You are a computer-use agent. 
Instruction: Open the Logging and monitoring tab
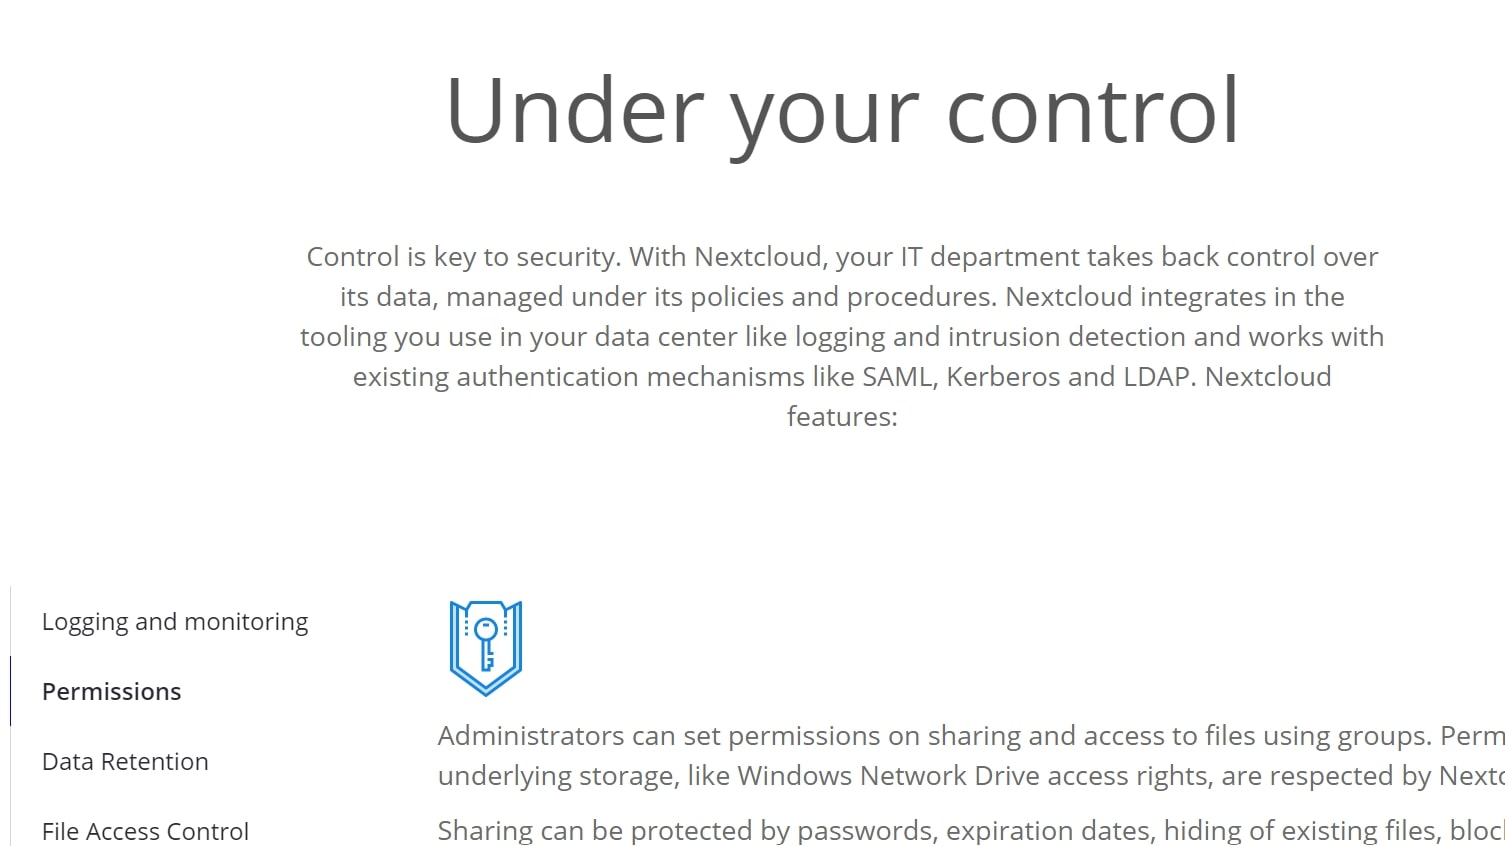[x=175, y=622]
